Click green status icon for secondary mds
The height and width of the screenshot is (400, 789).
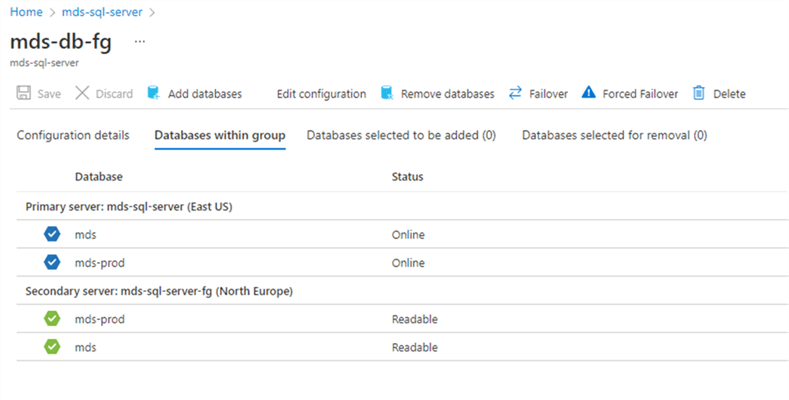52,347
